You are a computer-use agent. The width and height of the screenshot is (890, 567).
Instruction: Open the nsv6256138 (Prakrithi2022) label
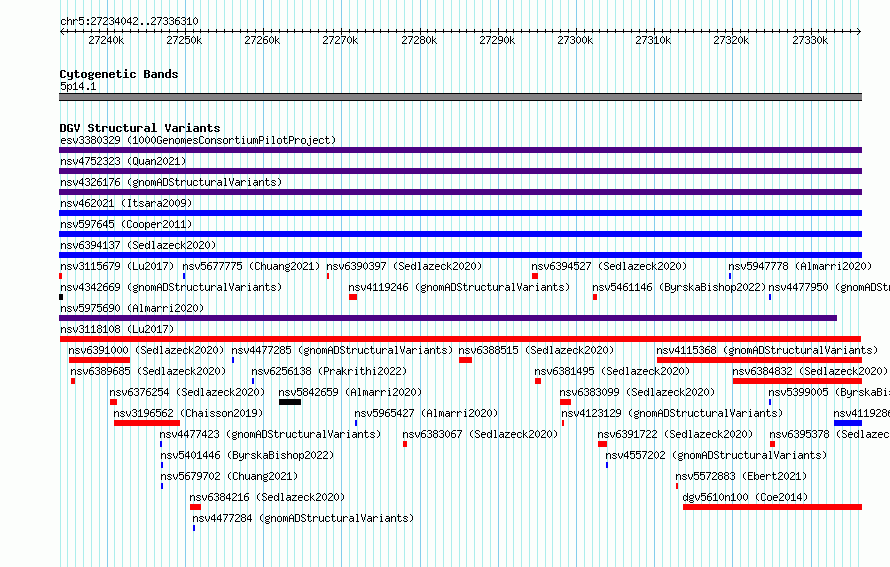[x=329, y=371]
